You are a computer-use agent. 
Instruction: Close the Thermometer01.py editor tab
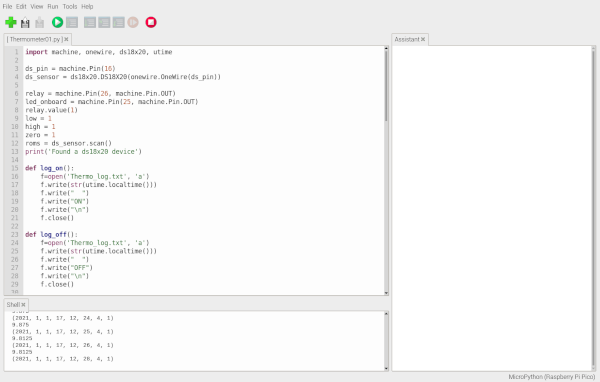[66, 39]
